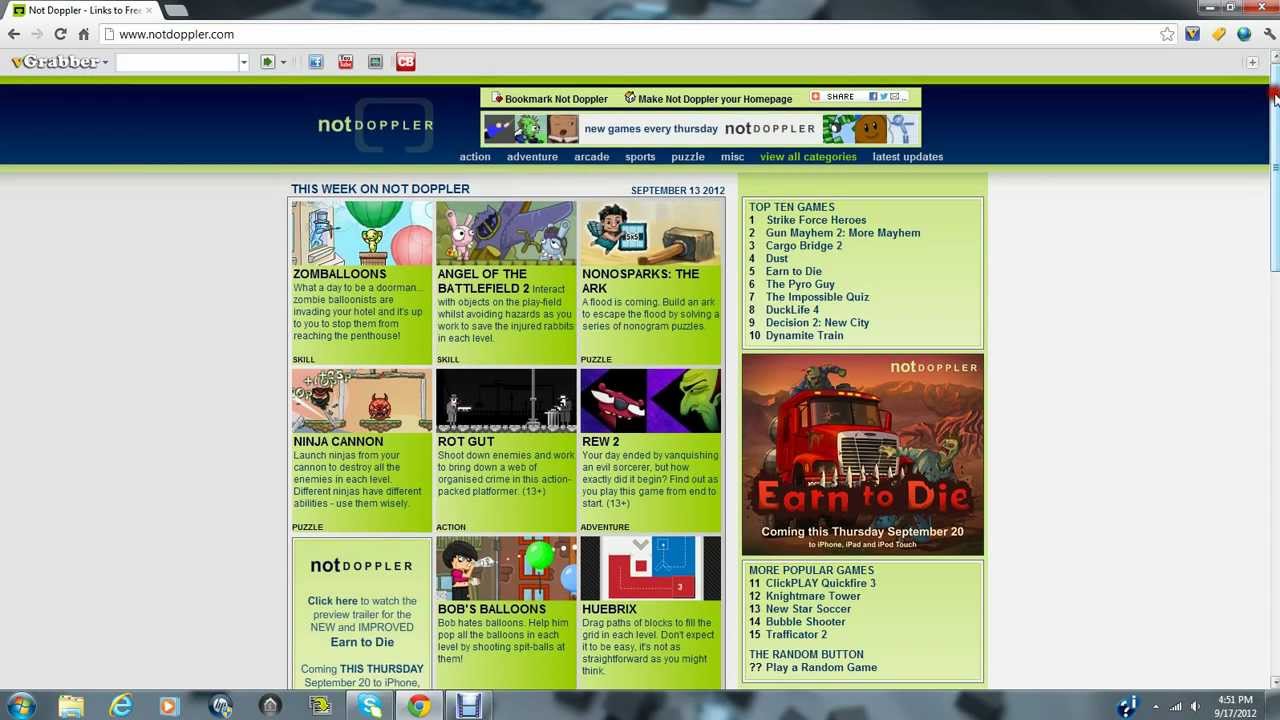Bookmark the page with the star icon
The height and width of the screenshot is (720, 1280).
point(1167,34)
